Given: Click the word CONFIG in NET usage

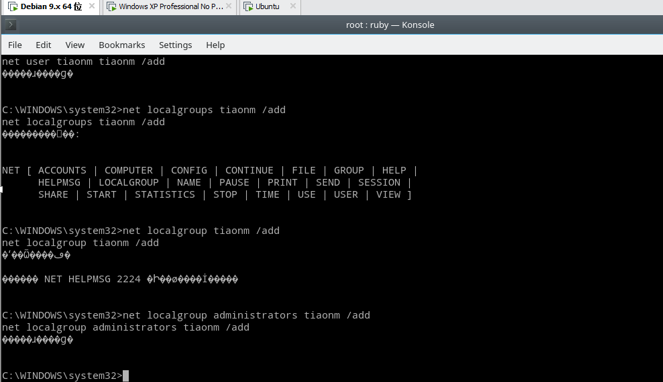Looking at the screenshot, I should point(189,170).
